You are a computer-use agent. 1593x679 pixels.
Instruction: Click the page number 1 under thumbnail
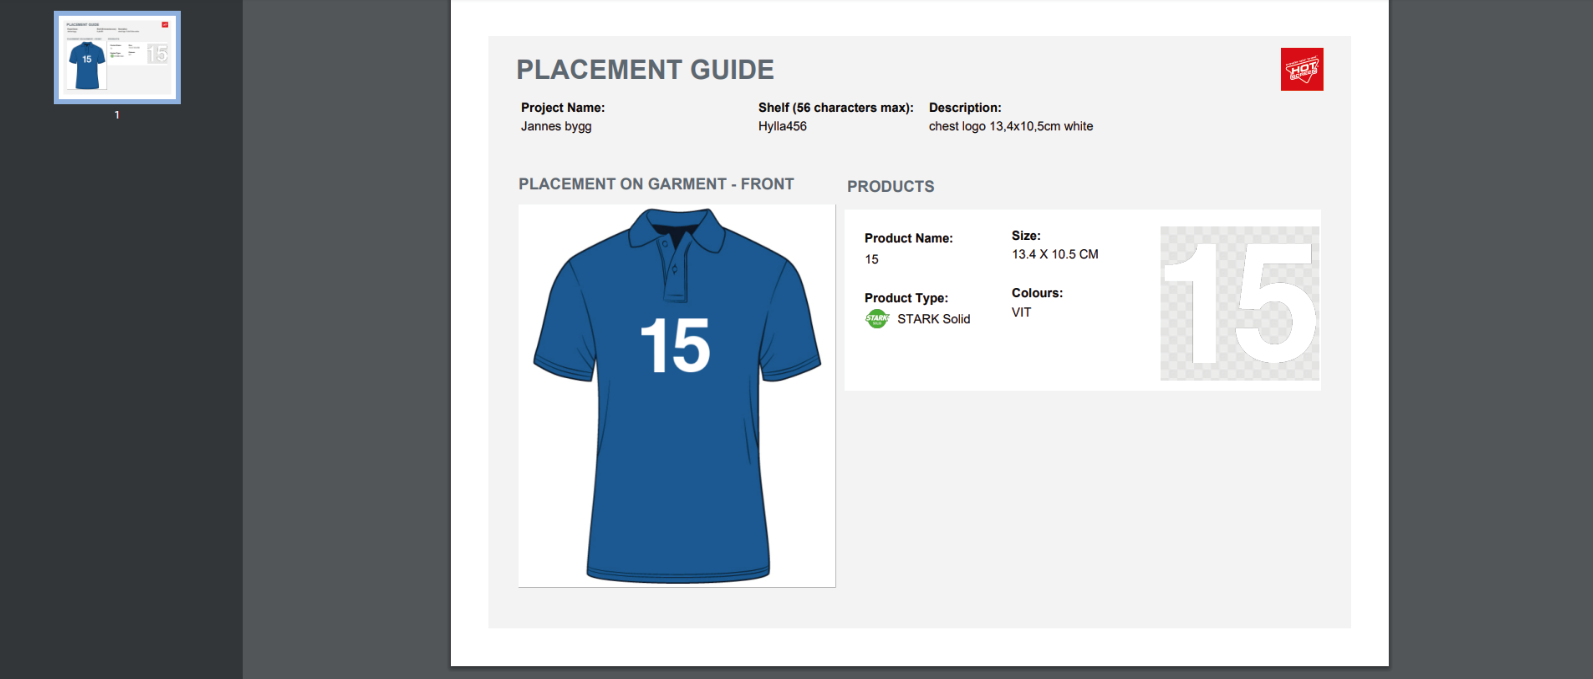tap(117, 115)
